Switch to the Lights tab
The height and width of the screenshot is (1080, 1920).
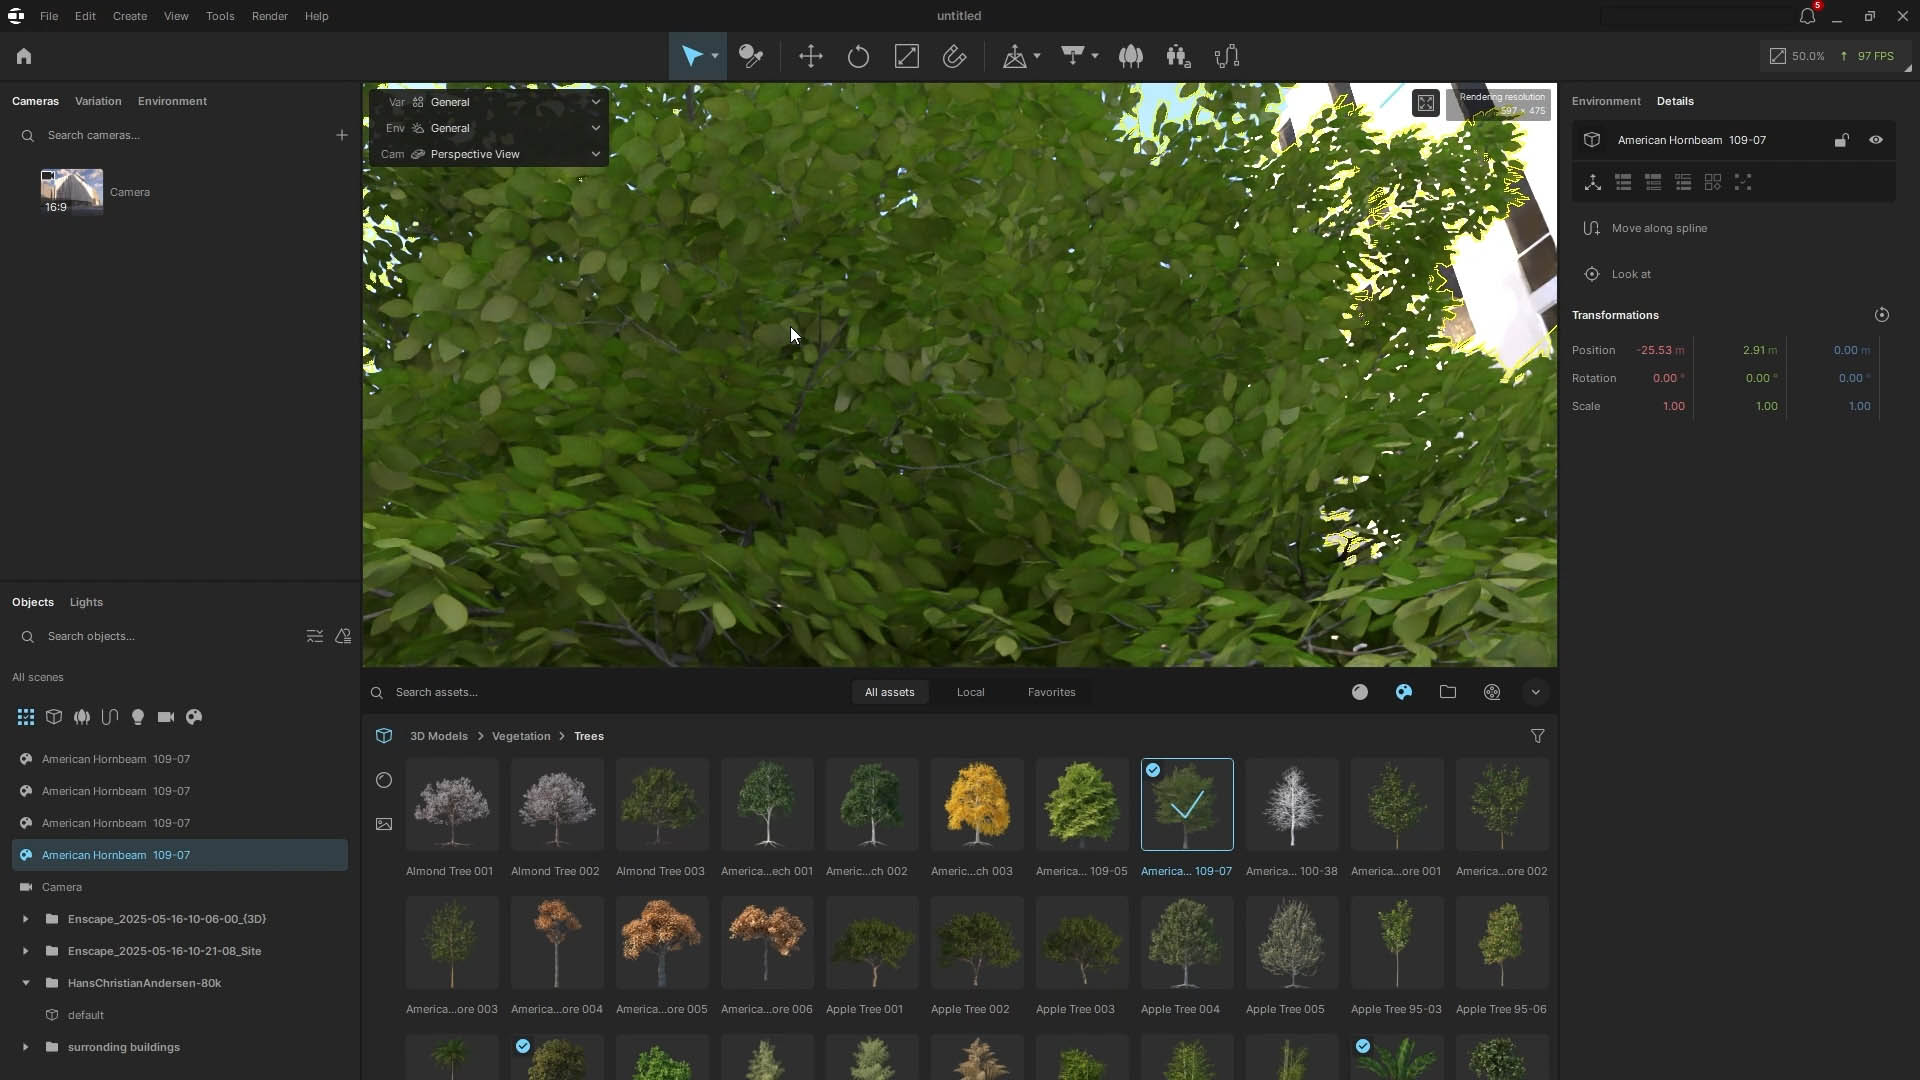[85, 601]
